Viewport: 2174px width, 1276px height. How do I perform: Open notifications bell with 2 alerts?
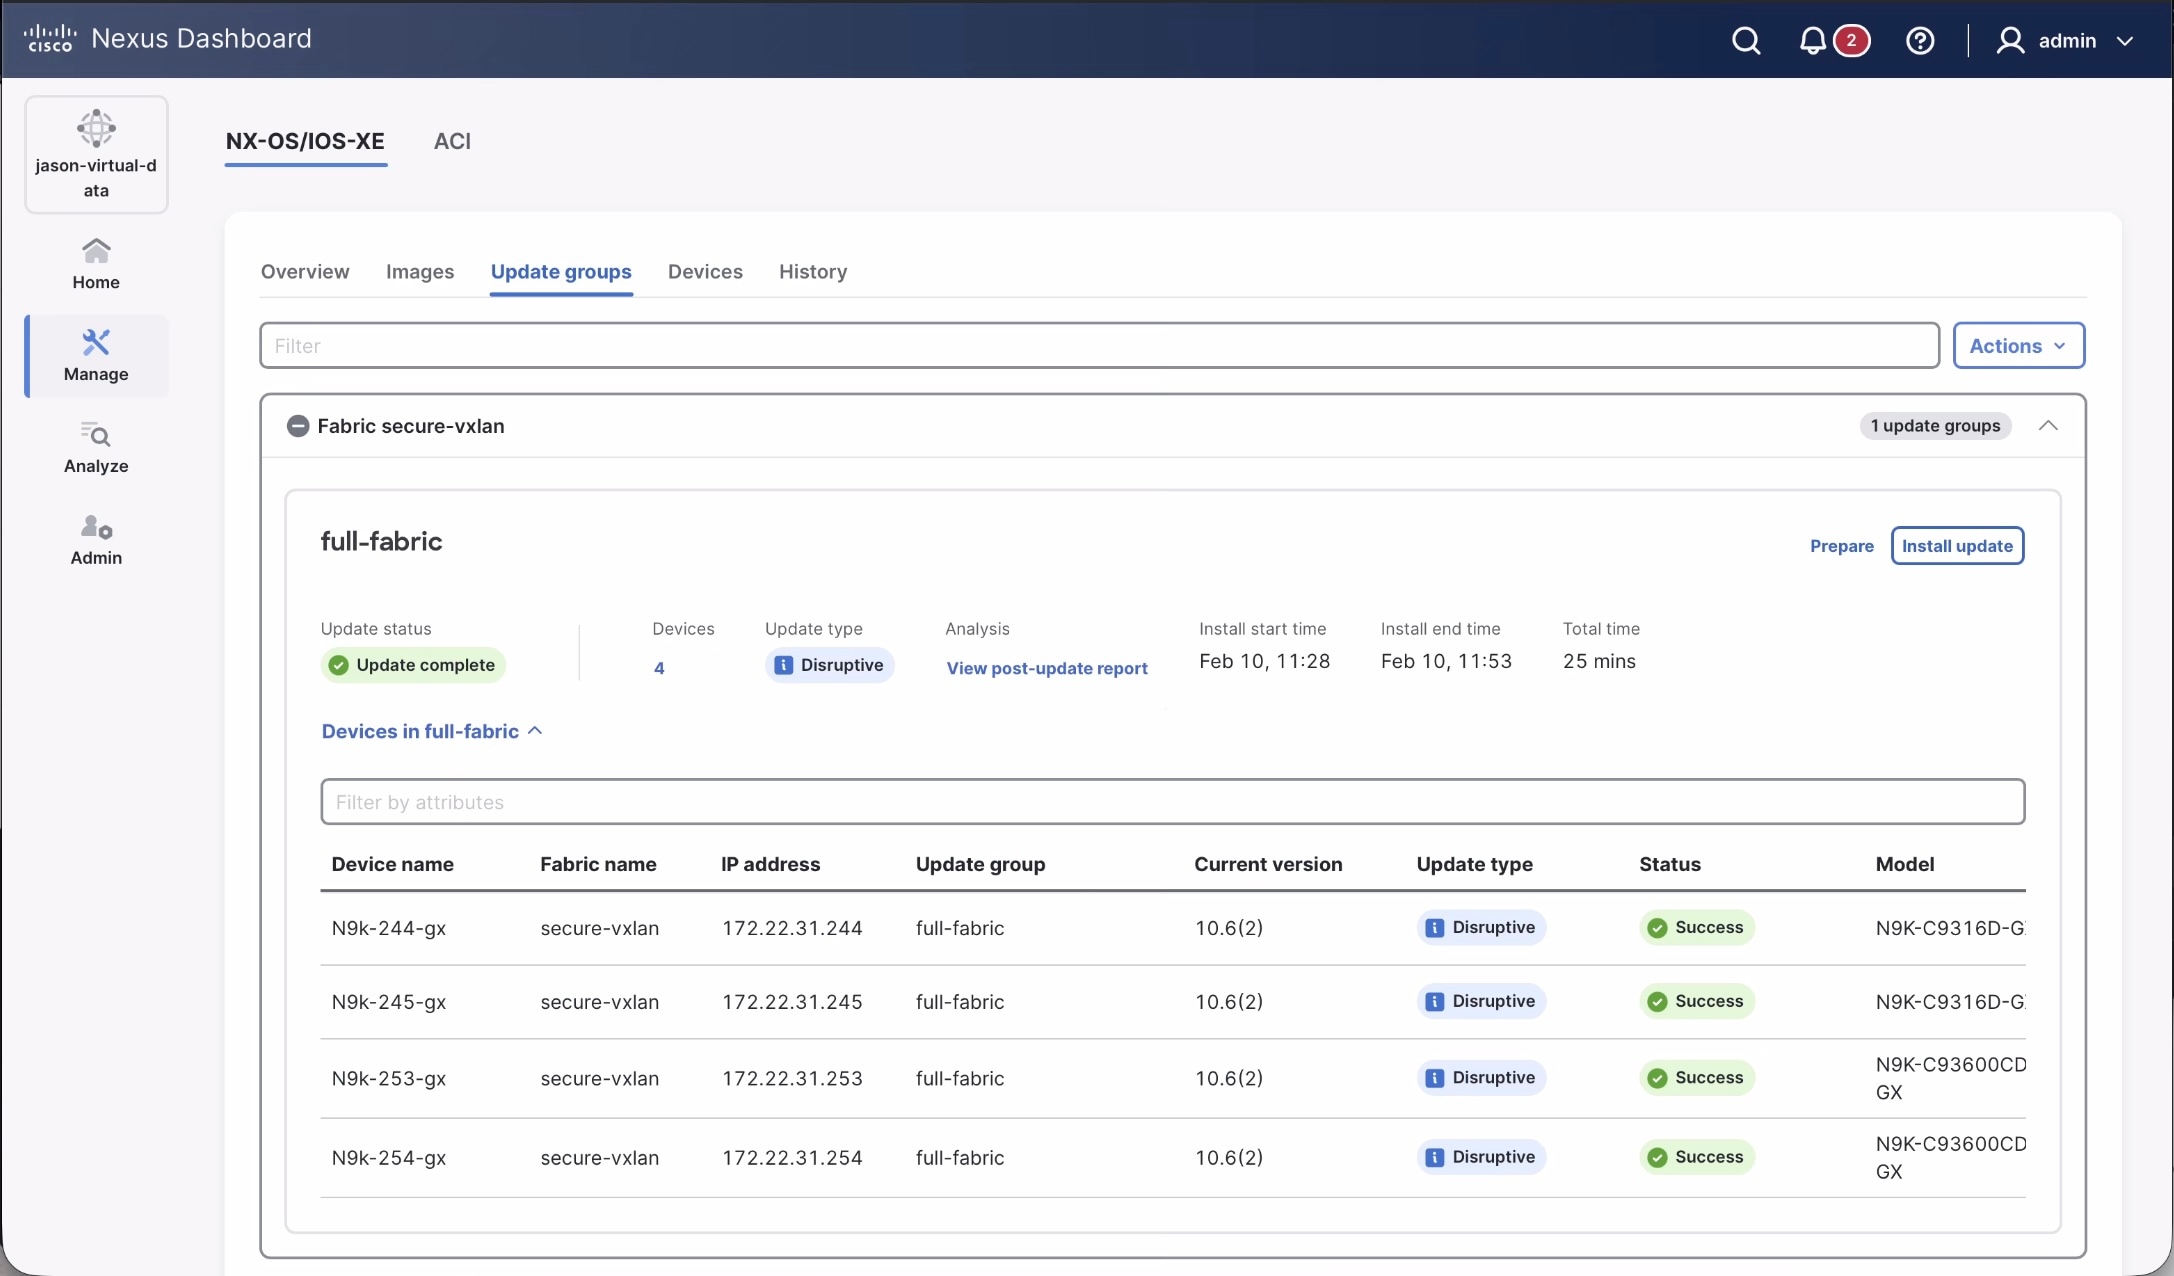click(x=1813, y=41)
